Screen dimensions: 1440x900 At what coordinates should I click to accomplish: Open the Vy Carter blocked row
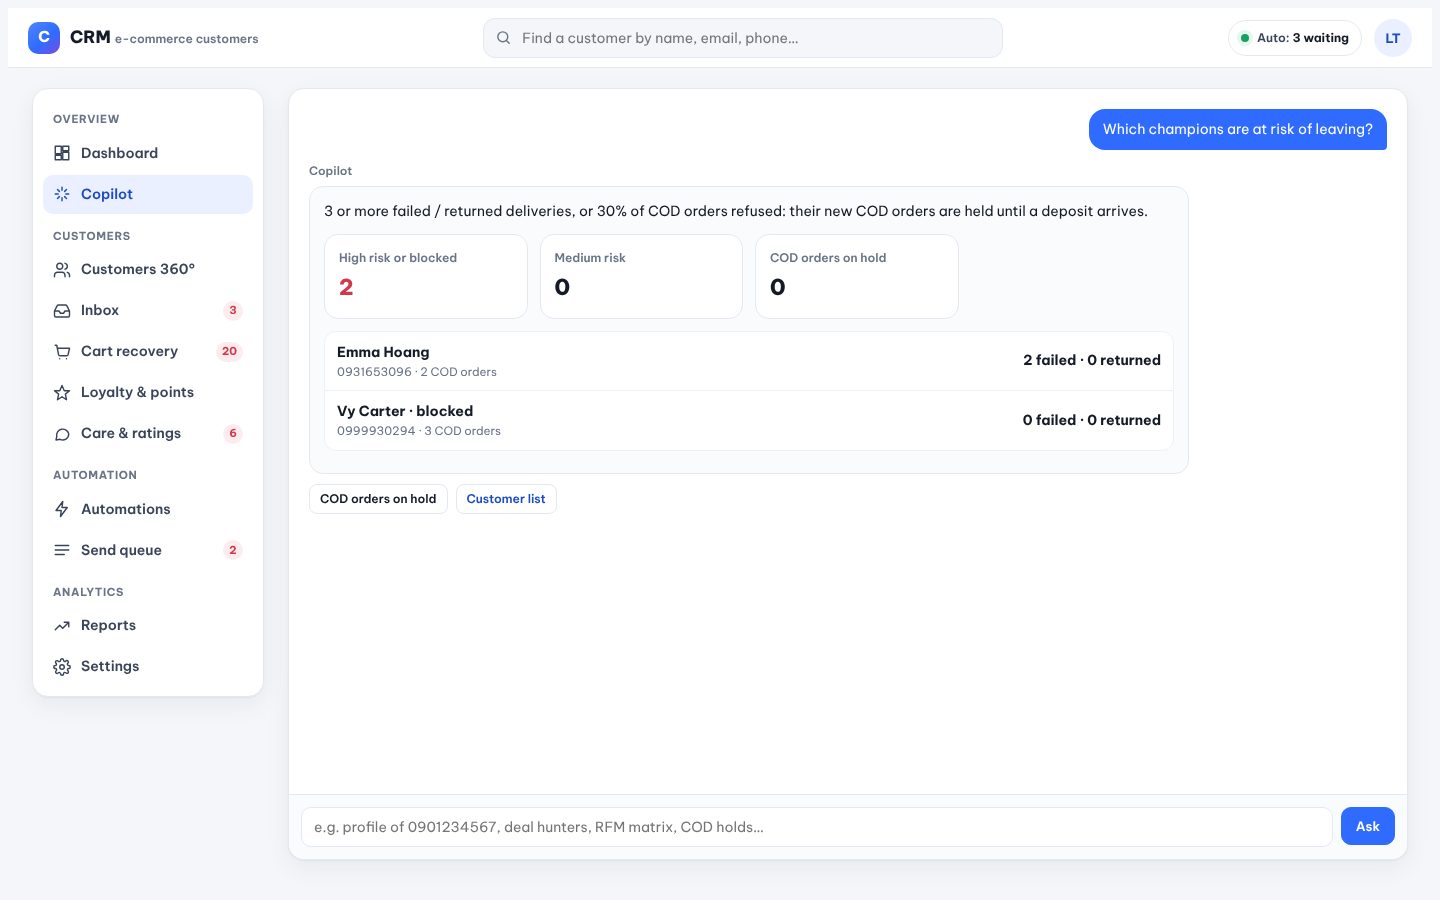tap(749, 420)
